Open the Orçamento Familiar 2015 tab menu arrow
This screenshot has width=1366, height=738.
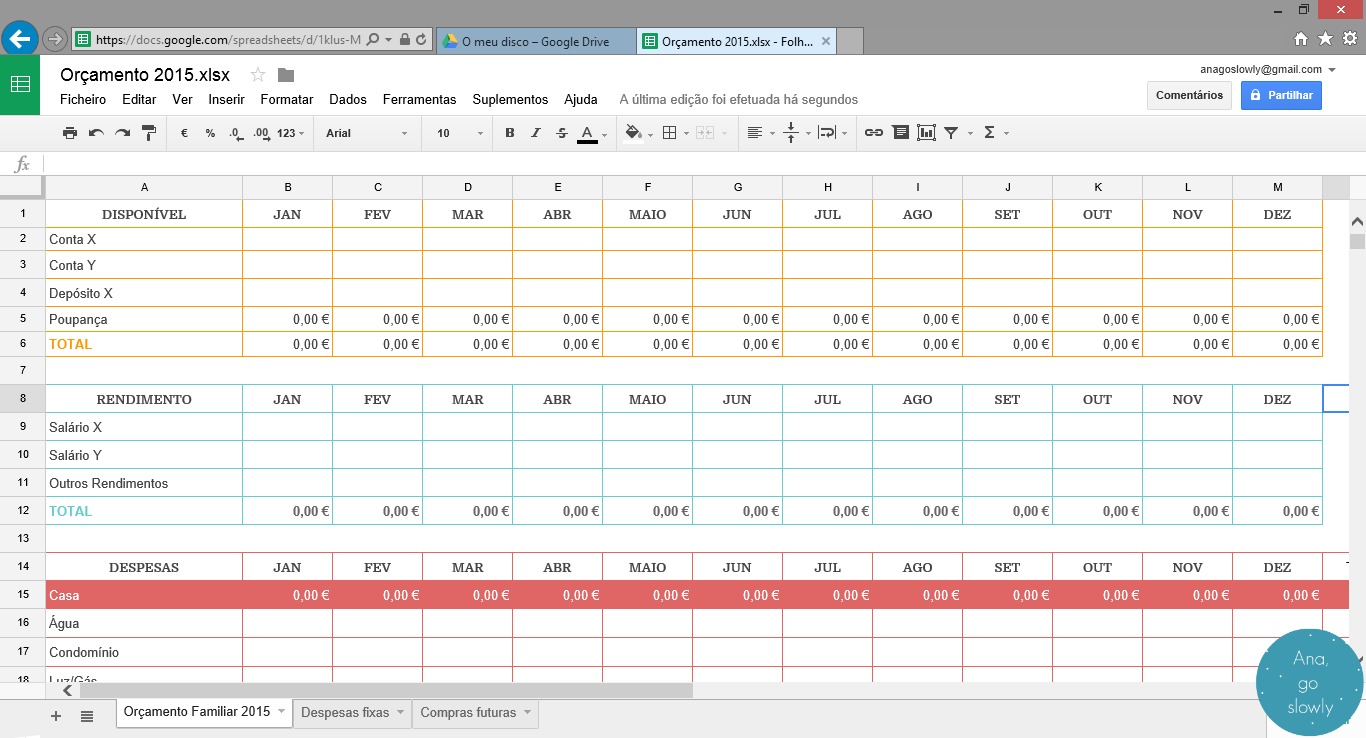point(282,712)
